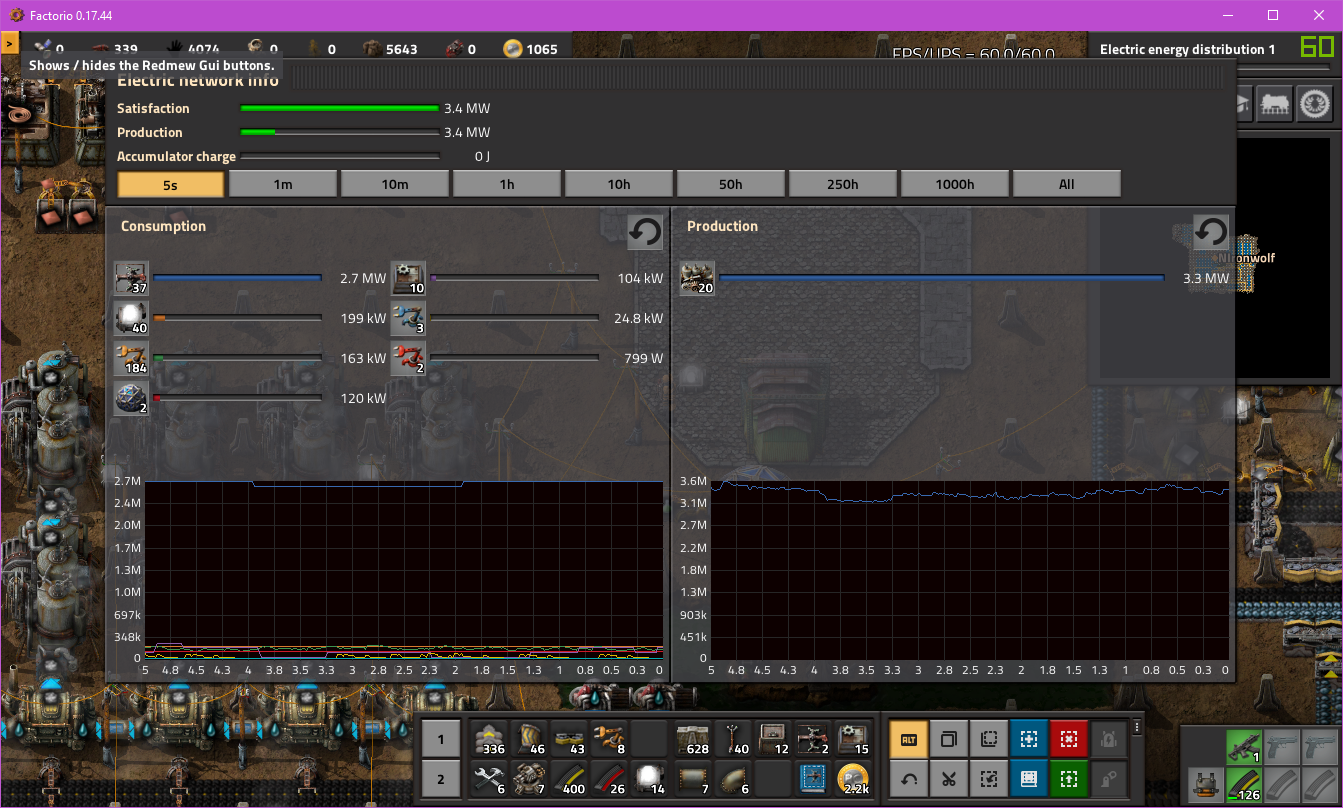Viewport: 1343px width, 808px height.
Task: Select the 50h time range
Action: (x=731, y=184)
